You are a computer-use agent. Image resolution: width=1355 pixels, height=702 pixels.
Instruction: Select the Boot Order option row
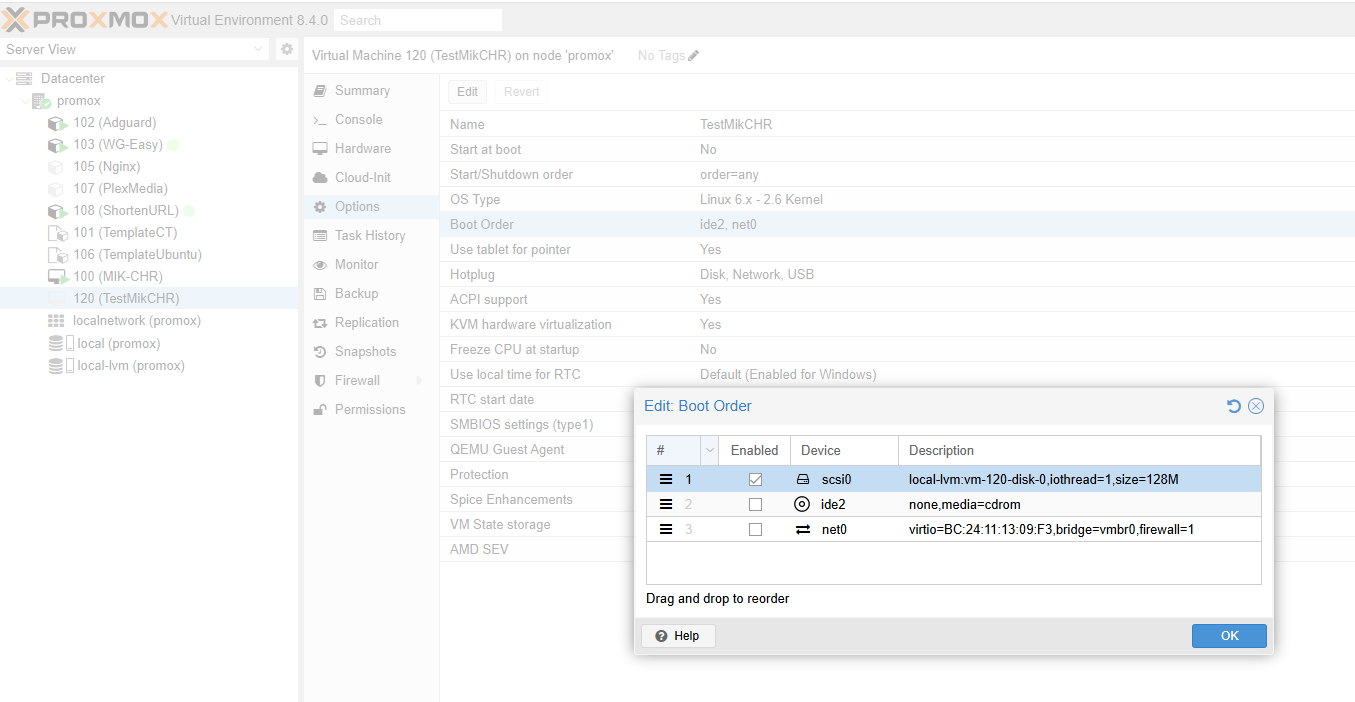[x=897, y=225]
